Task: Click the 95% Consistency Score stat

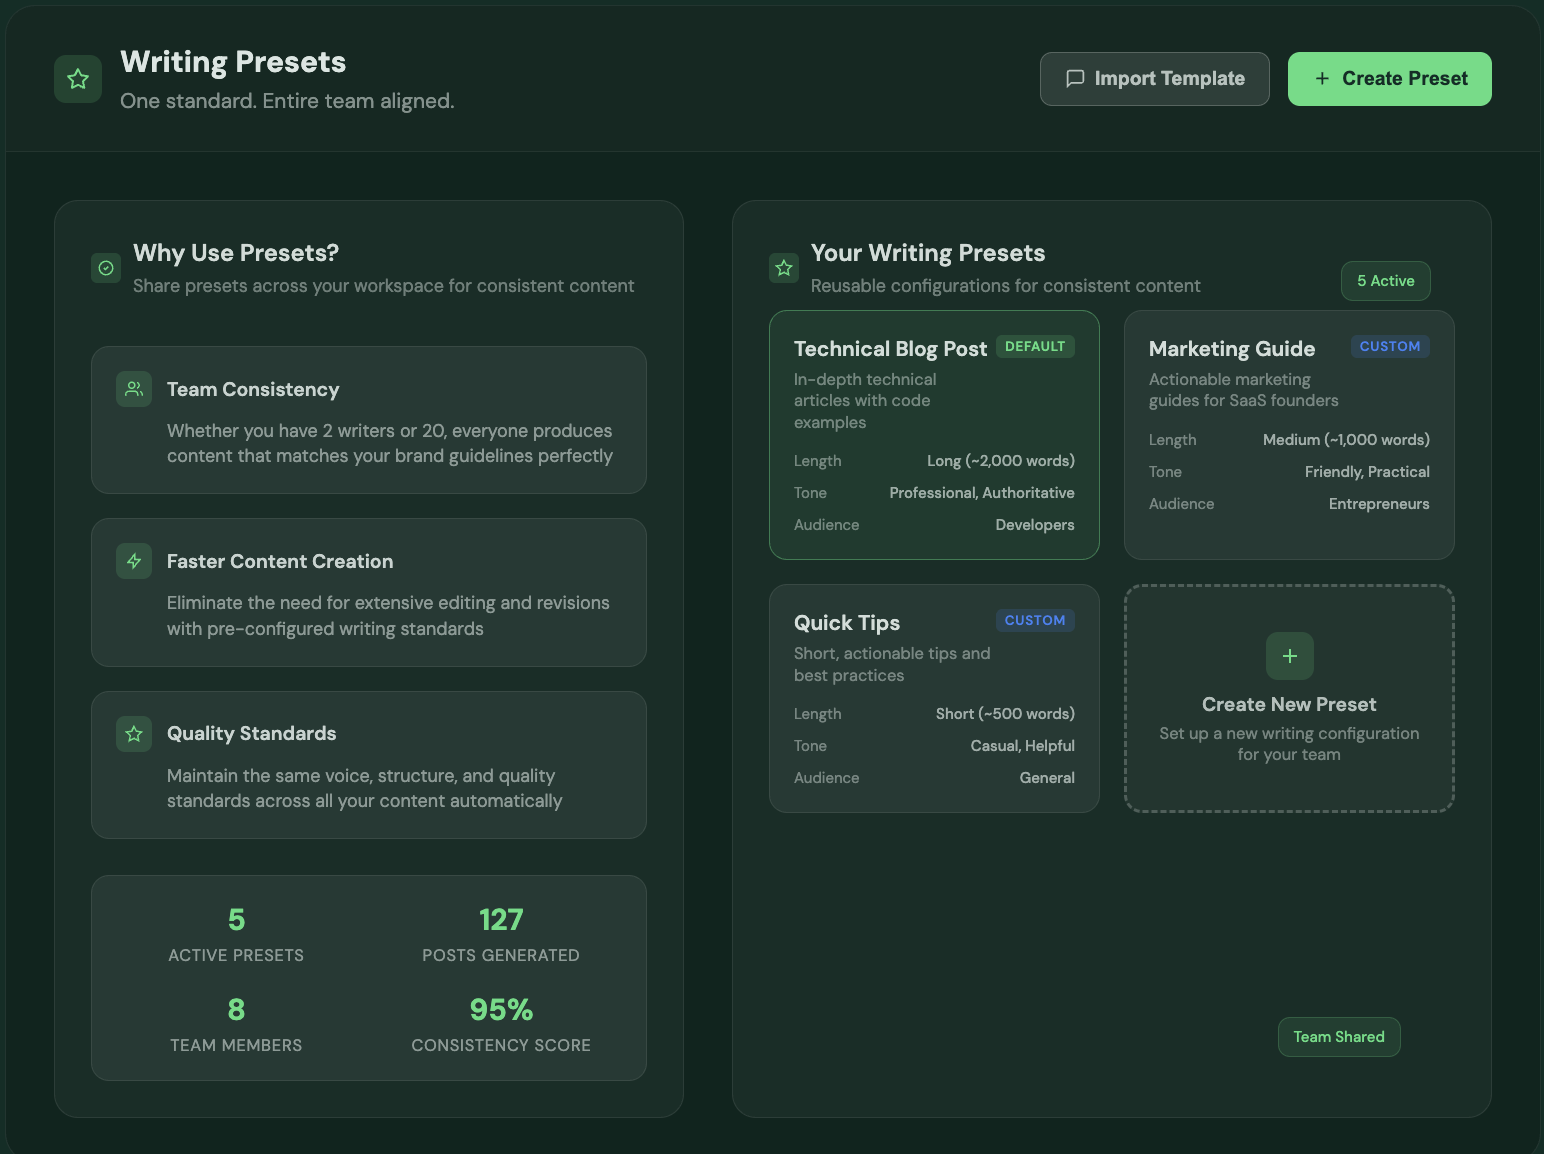Action: (x=501, y=1025)
